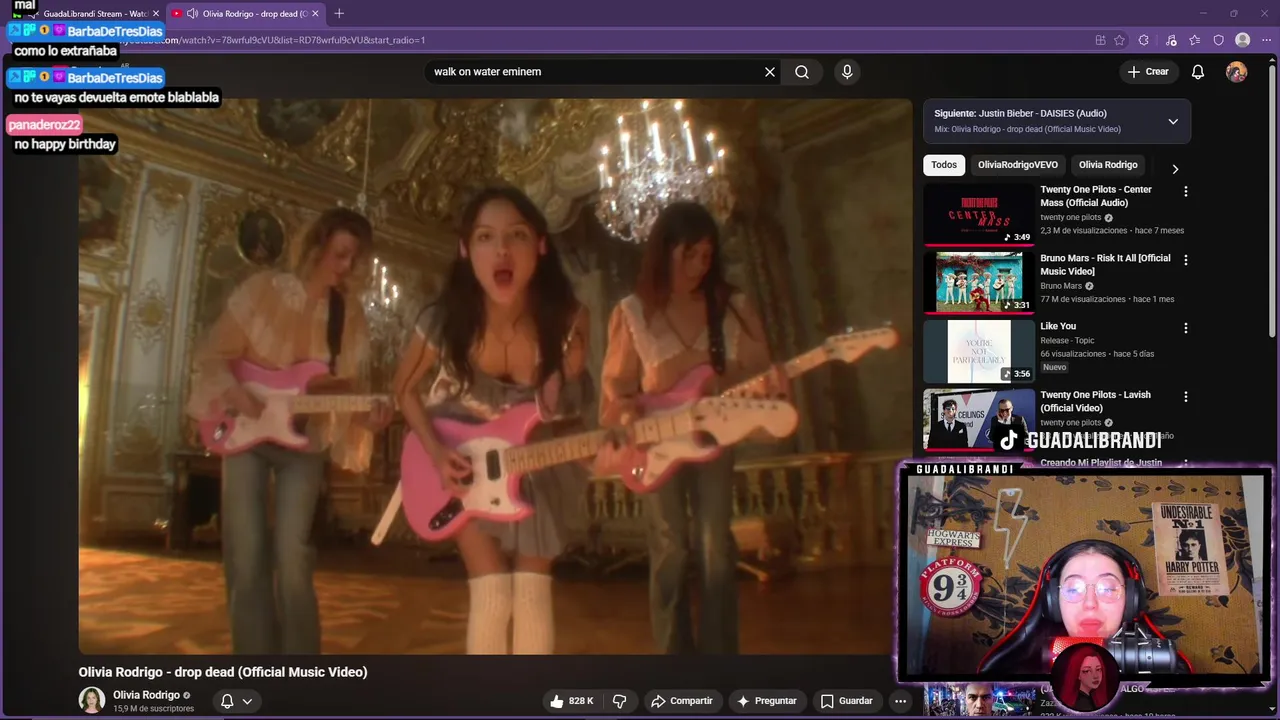Open the Lavish video thumbnail
This screenshot has height=720, width=1280.
pyautogui.click(x=979, y=419)
